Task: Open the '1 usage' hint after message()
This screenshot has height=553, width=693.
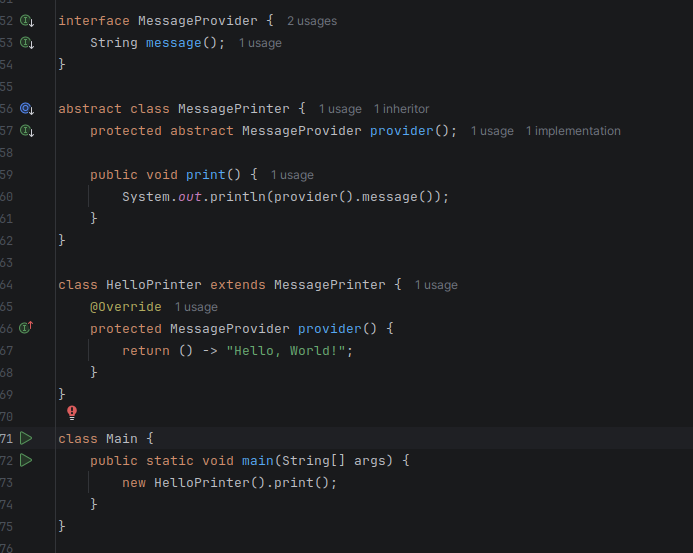Action: pyautogui.click(x=260, y=43)
